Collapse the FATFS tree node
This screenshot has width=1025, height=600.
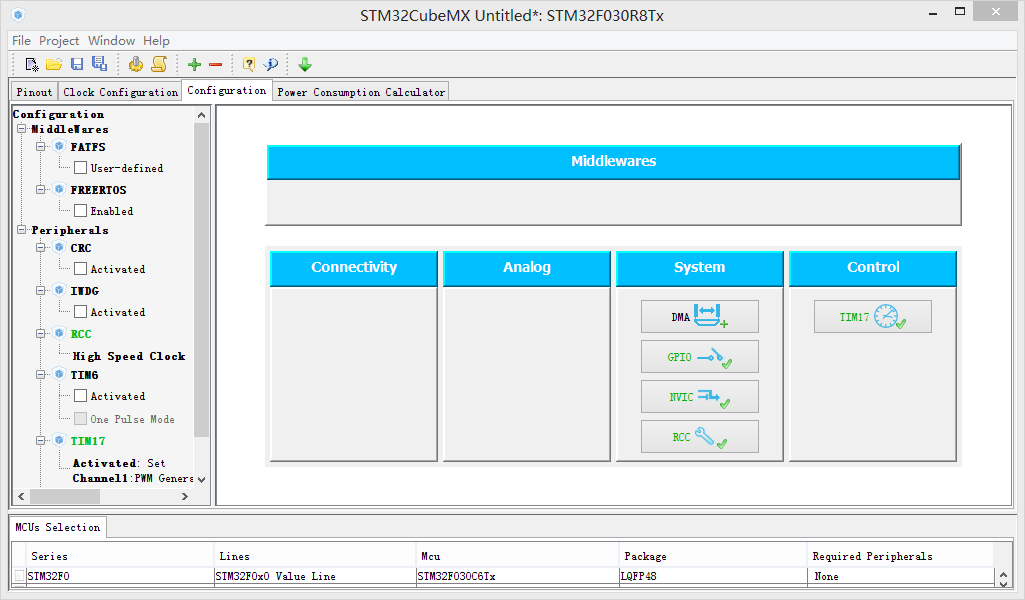click(41, 146)
